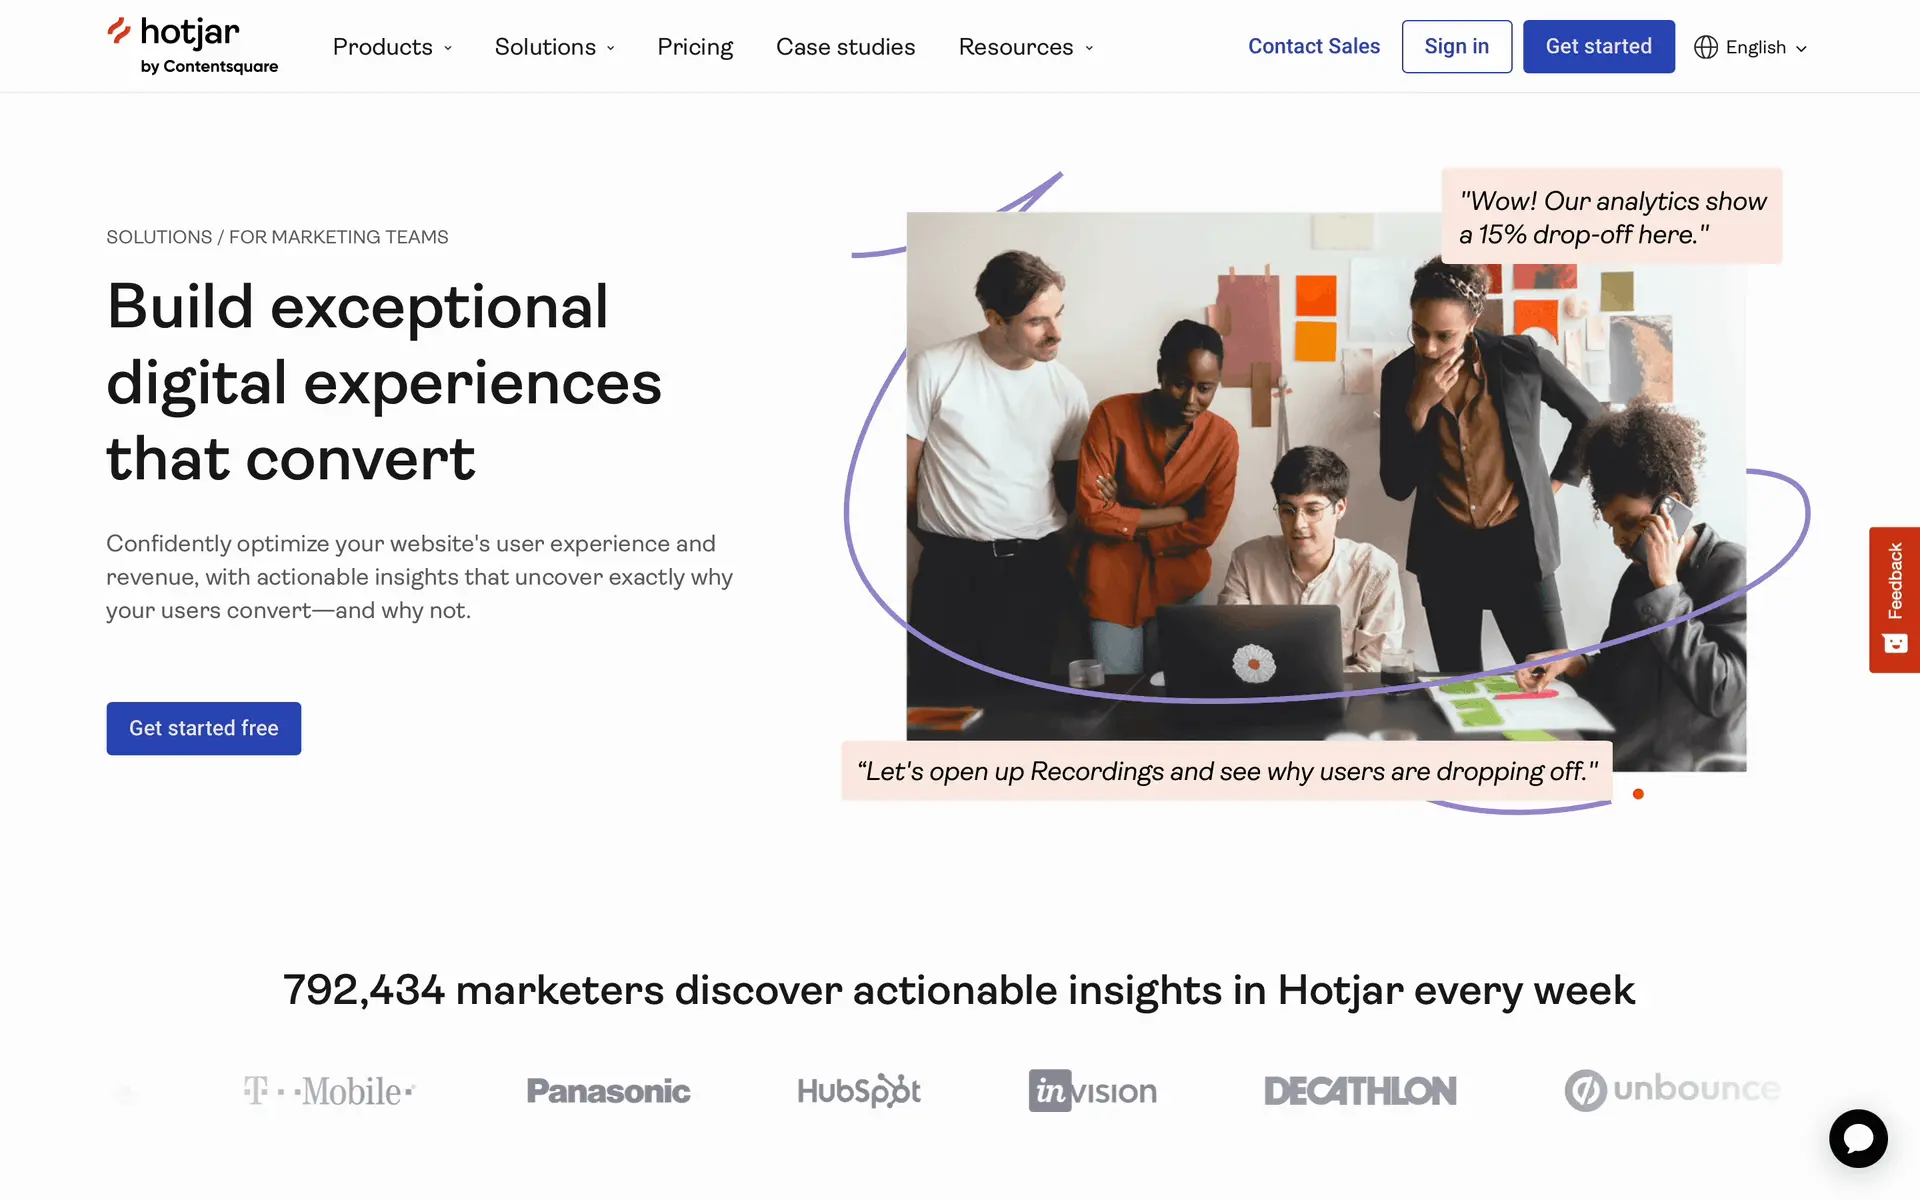
Task: Open the red Feedback side tab
Action: [x=1894, y=599]
